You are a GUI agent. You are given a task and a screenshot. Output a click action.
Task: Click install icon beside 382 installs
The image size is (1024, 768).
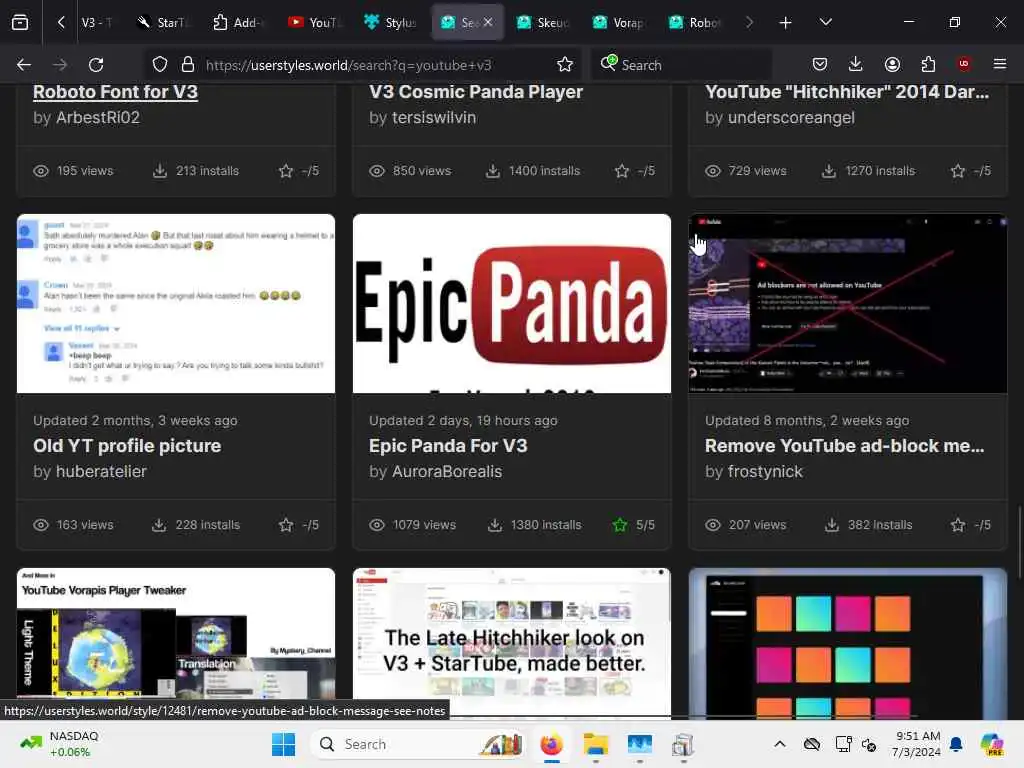pyautogui.click(x=831, y=525)
